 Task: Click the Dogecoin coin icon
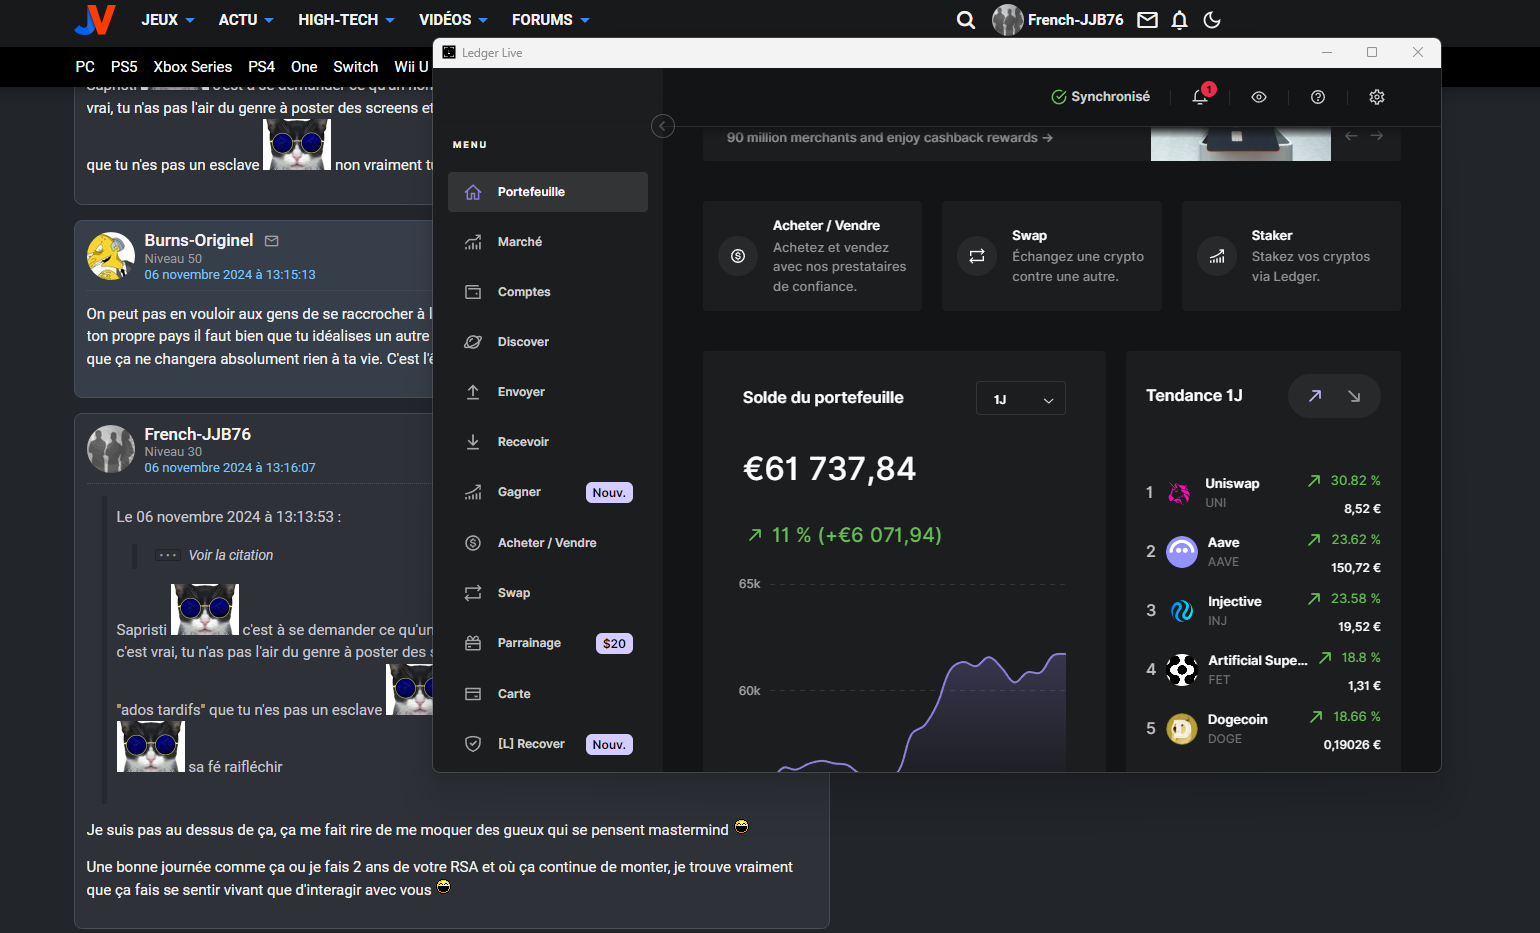click(x=1182, y=729)
